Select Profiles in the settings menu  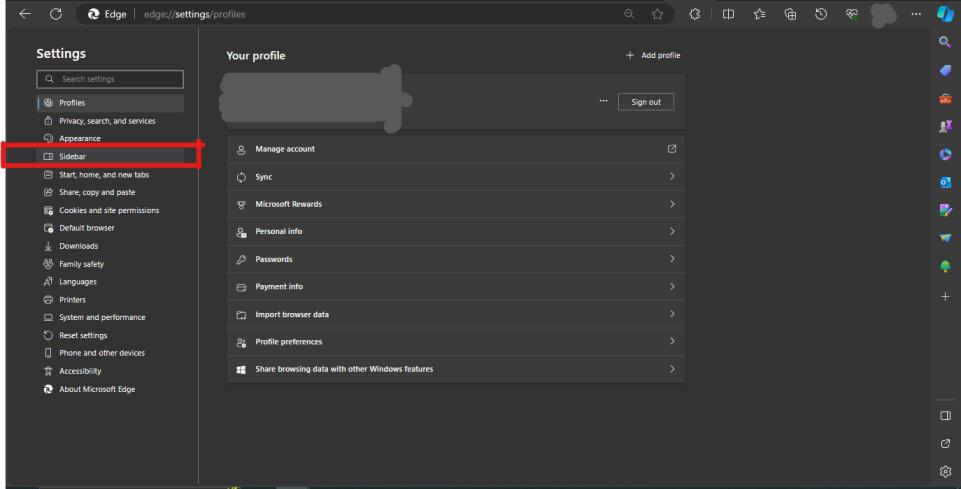click(110, 103)
